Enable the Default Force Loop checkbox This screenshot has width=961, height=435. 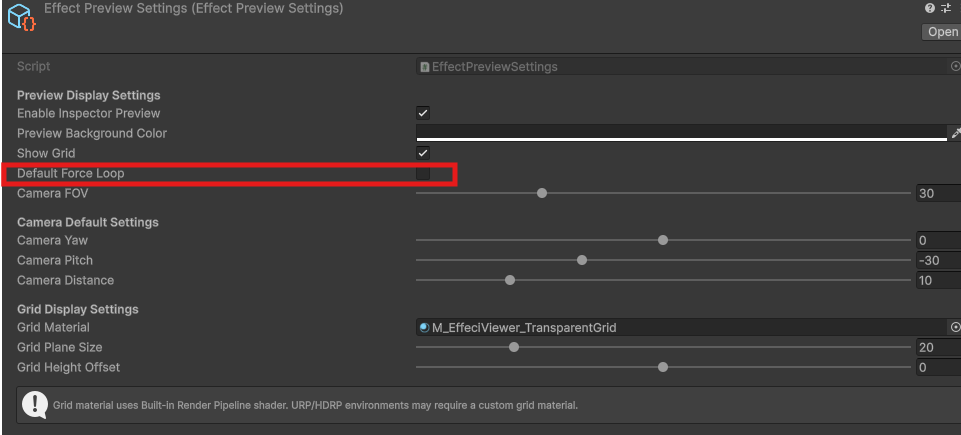[423, 174]
